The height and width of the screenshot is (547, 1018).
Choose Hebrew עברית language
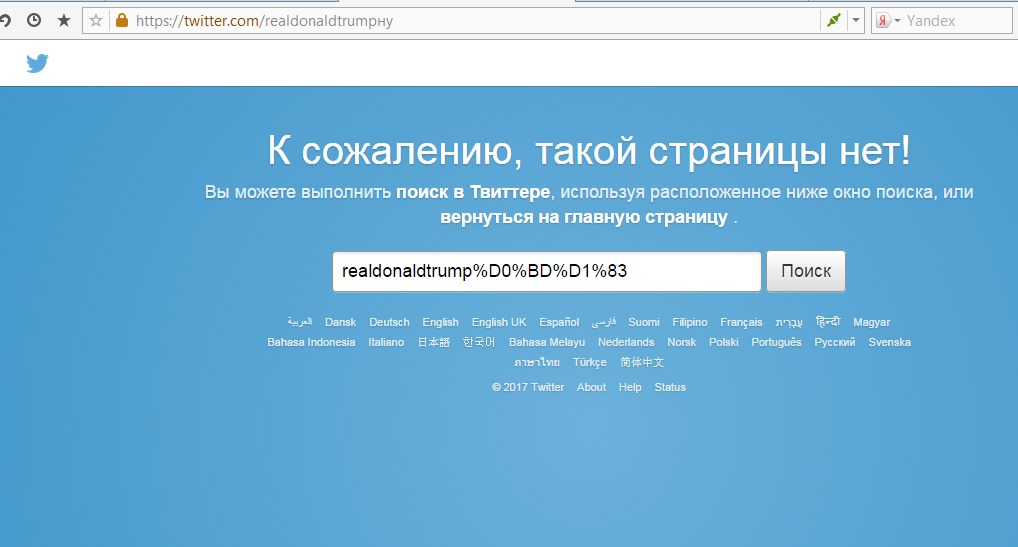[x=789, y=322]
